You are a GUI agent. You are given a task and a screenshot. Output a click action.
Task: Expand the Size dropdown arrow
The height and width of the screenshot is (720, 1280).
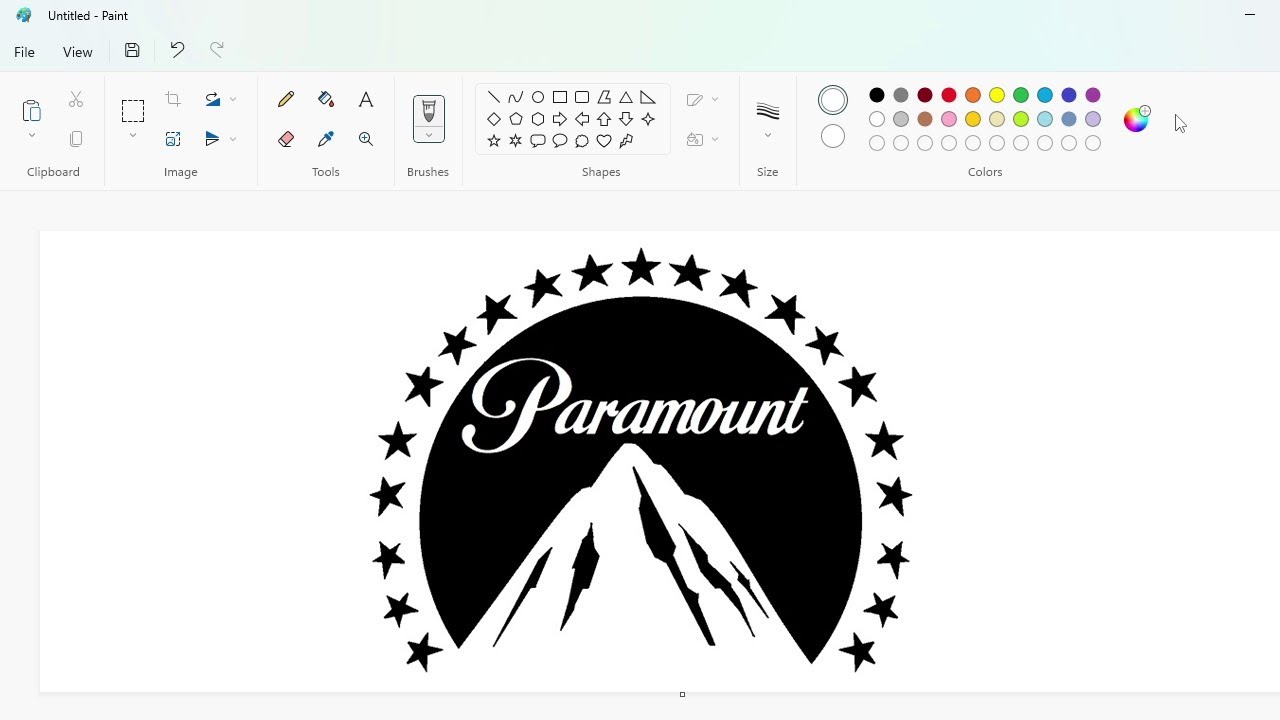pos(768,135)
